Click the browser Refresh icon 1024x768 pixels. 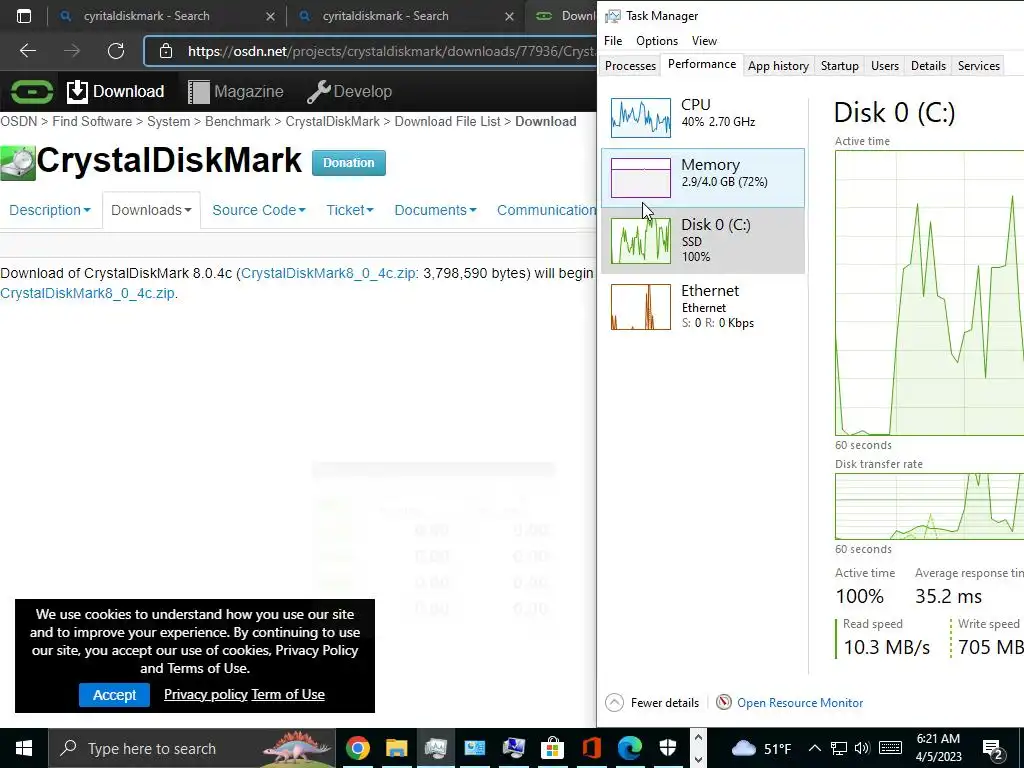point(116,51)
